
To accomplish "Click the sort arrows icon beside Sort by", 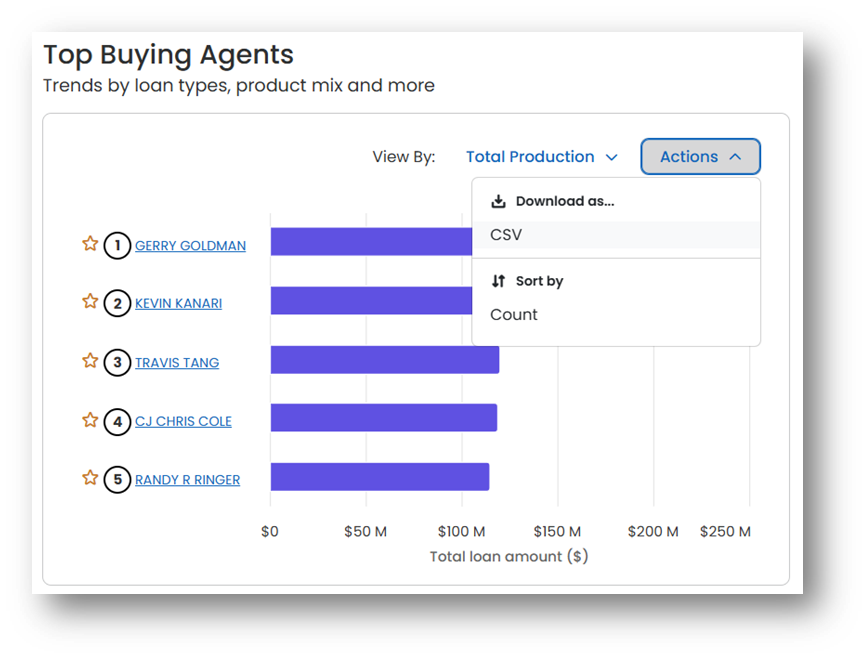I will coord(498,281).
